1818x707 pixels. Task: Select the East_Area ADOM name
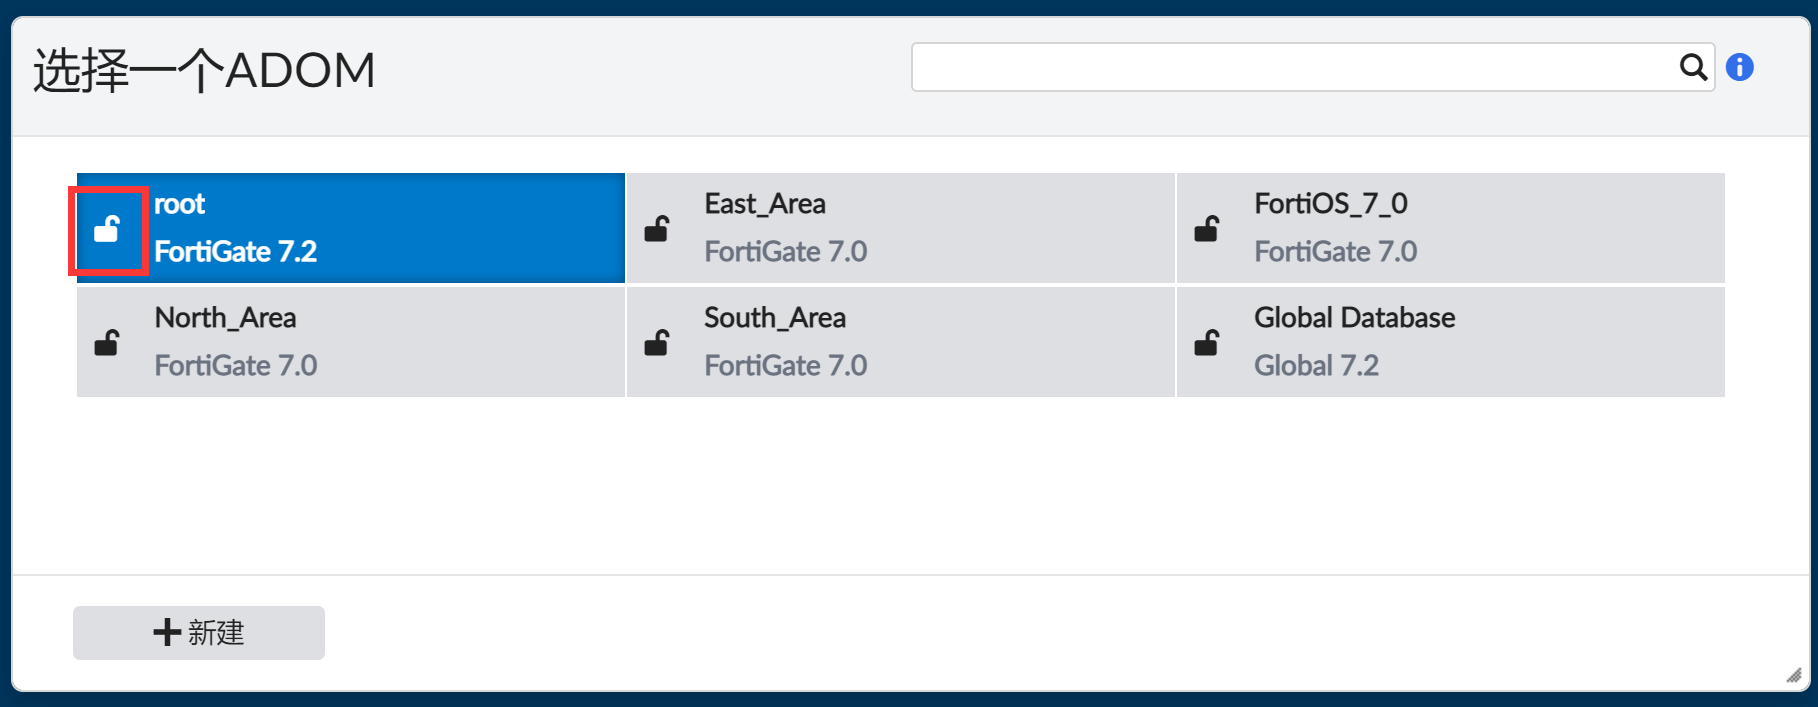(765, 204)
